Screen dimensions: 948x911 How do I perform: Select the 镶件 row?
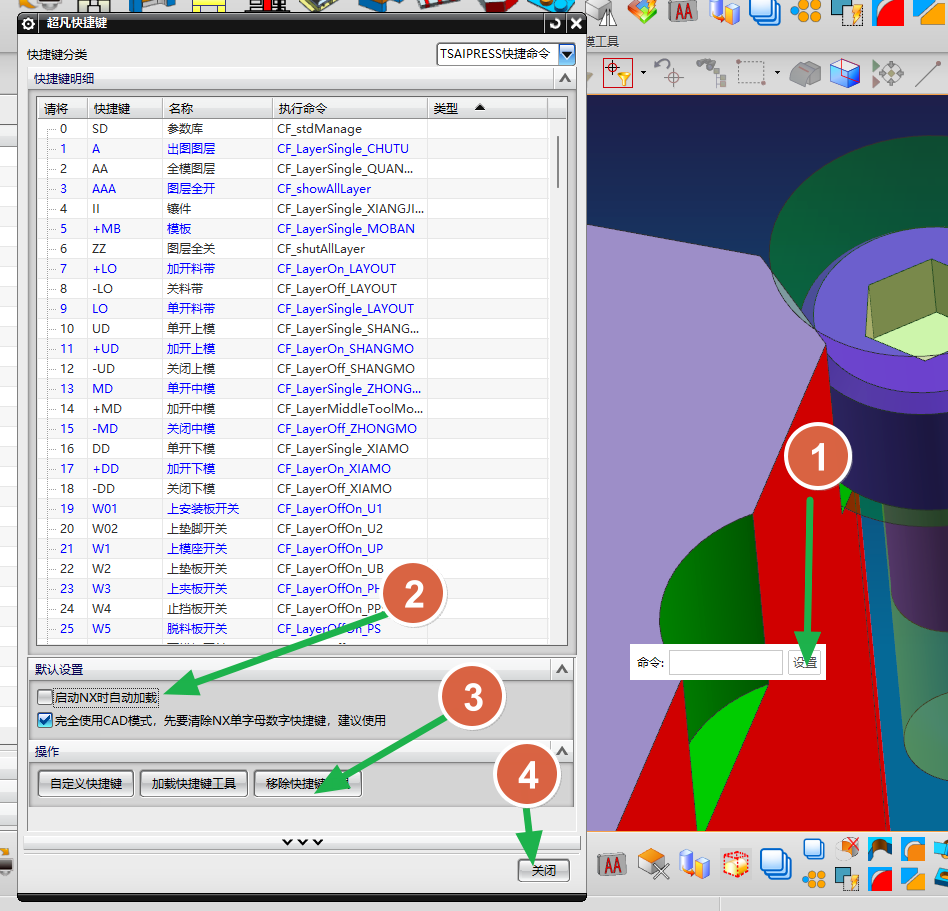pos(293,209)
